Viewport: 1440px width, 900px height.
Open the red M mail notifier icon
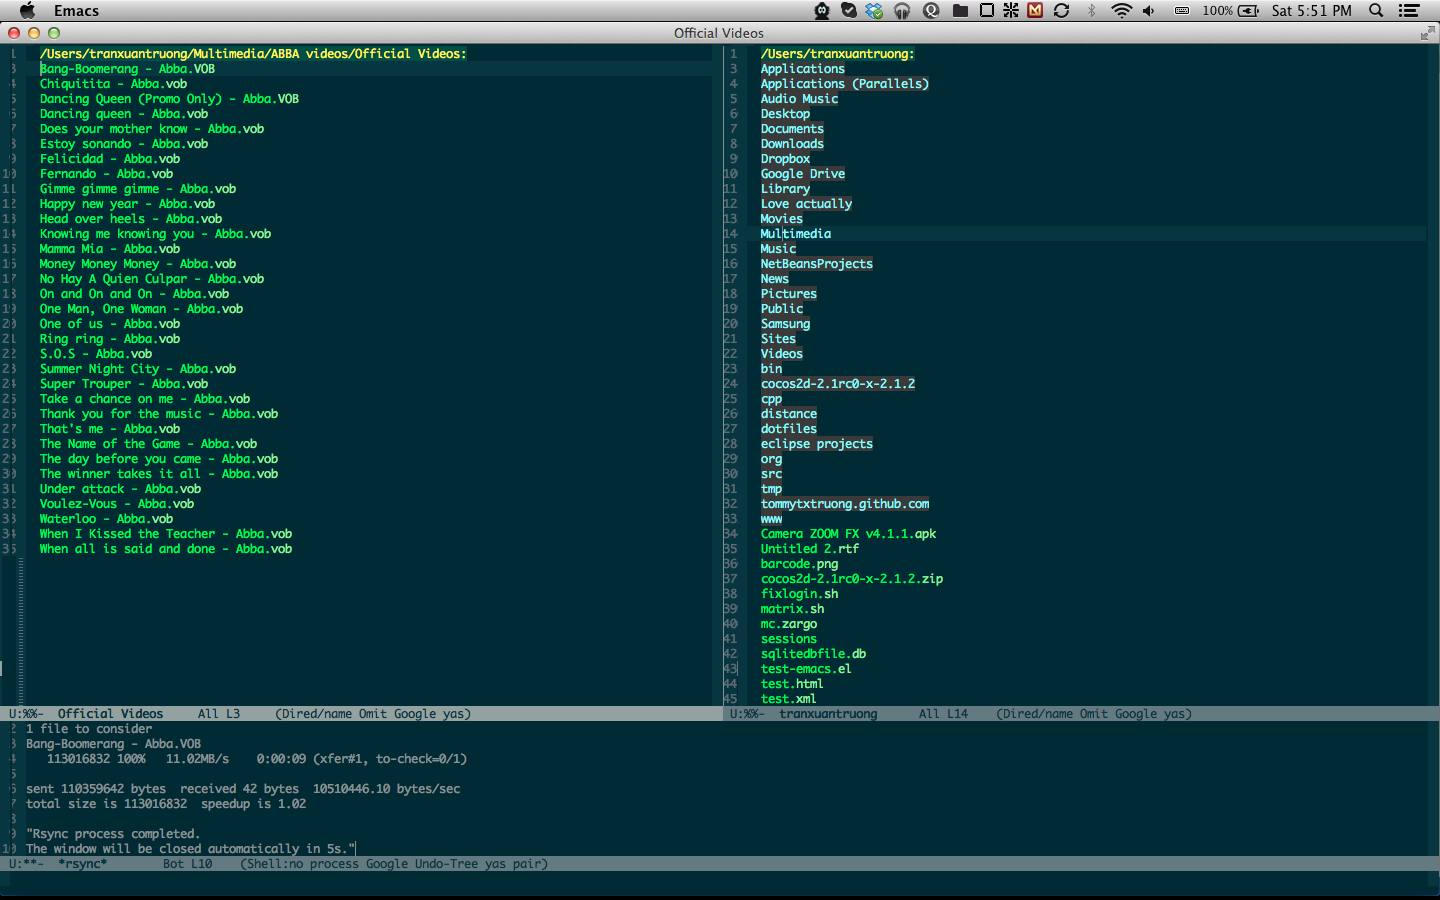[x=1035, y=10]
